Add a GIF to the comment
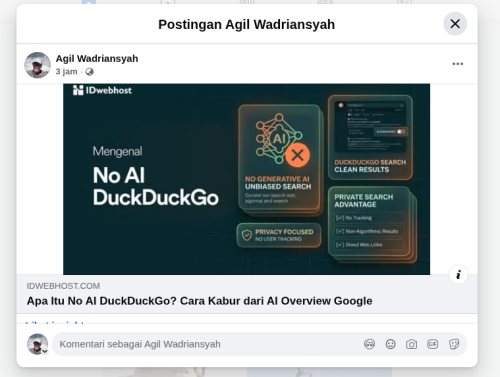The height and width of the screenshot is (377, 500). 432,344
